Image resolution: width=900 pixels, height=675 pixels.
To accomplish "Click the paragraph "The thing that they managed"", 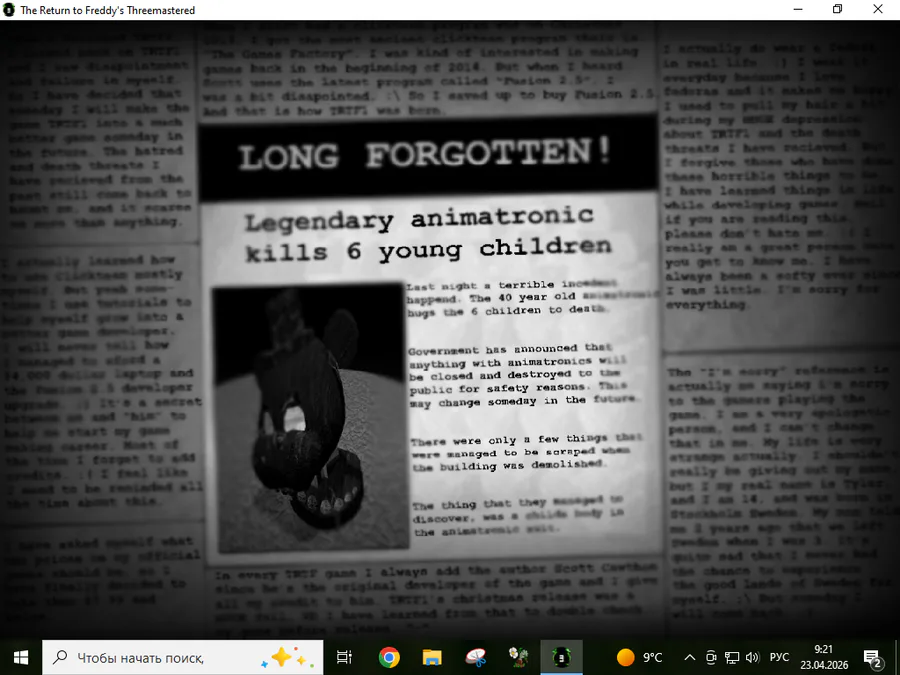I will point(518,517).
